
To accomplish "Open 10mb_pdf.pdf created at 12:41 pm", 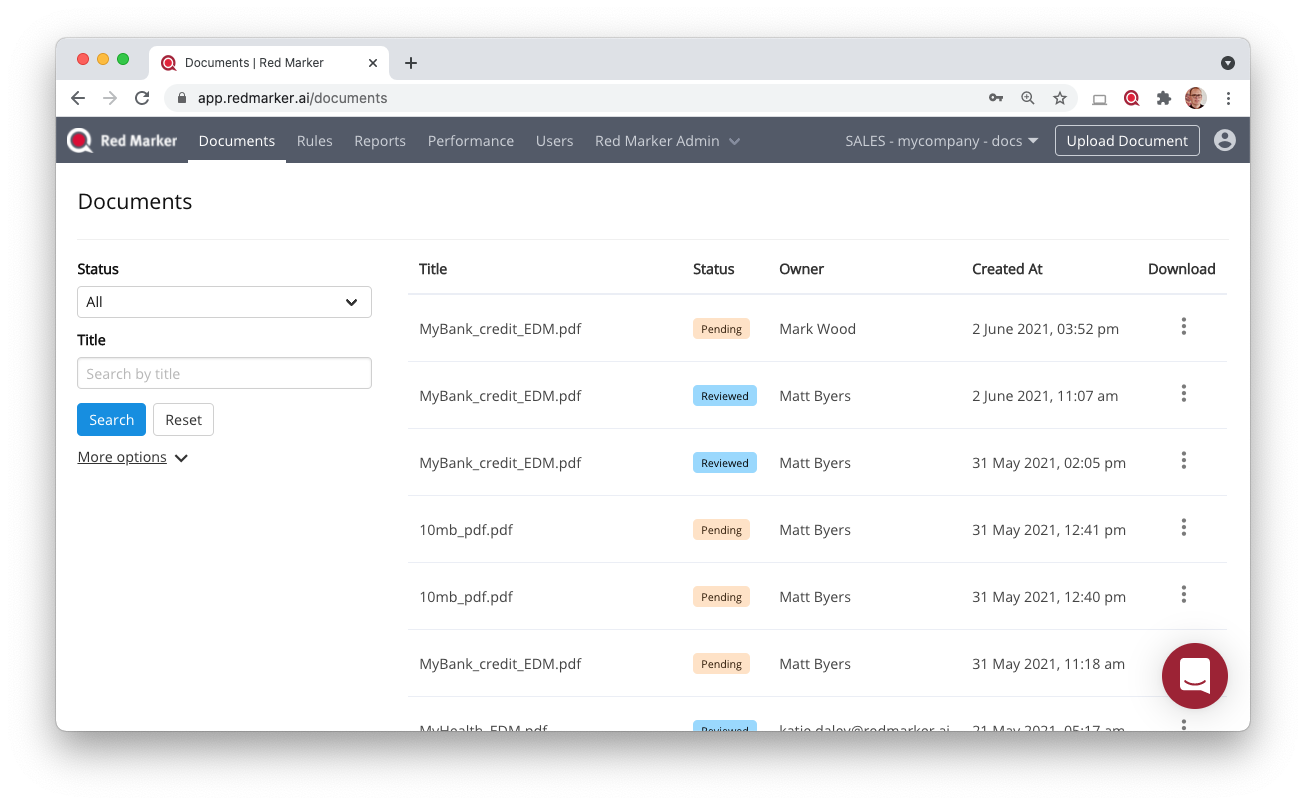I will [x=466, y=530].
